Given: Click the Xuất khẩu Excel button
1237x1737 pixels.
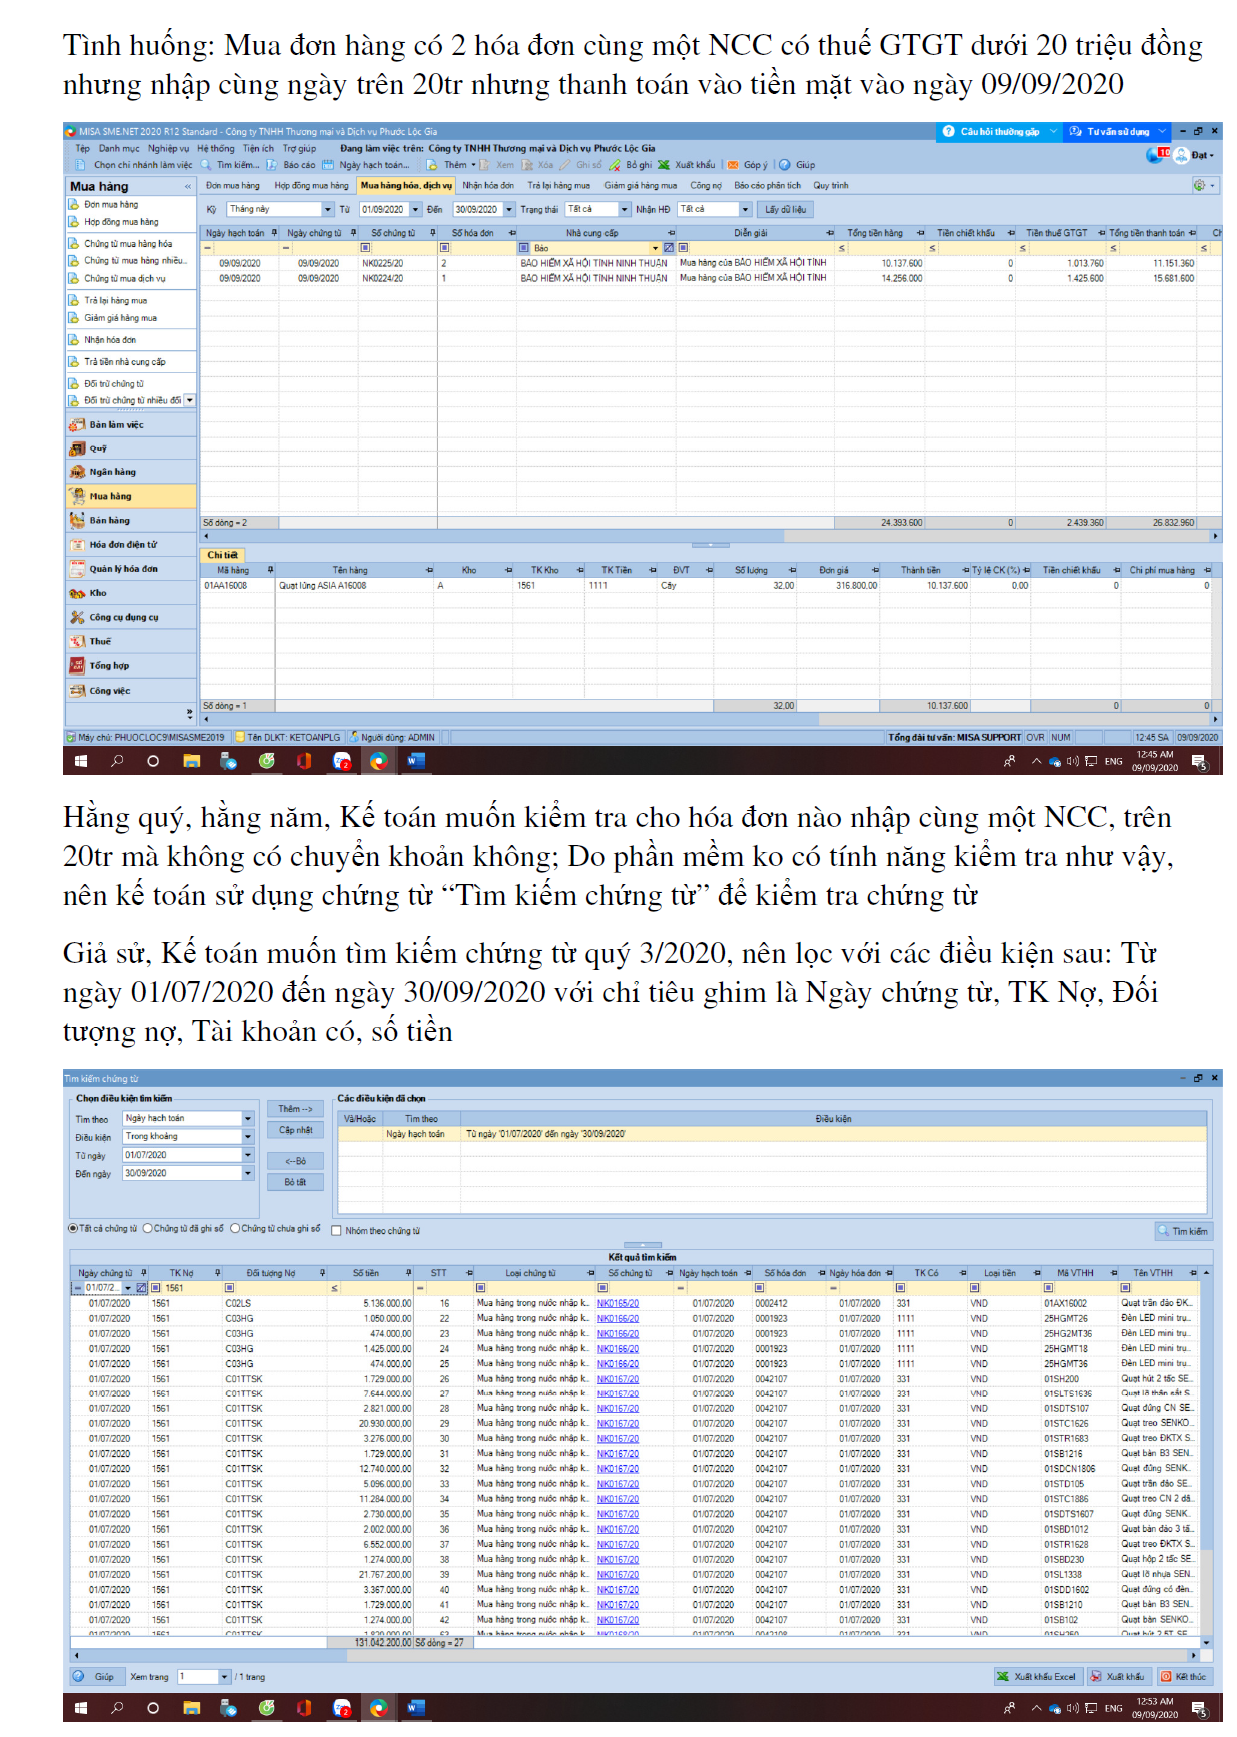Looking at the screenshot, I should [1037, 1677].
